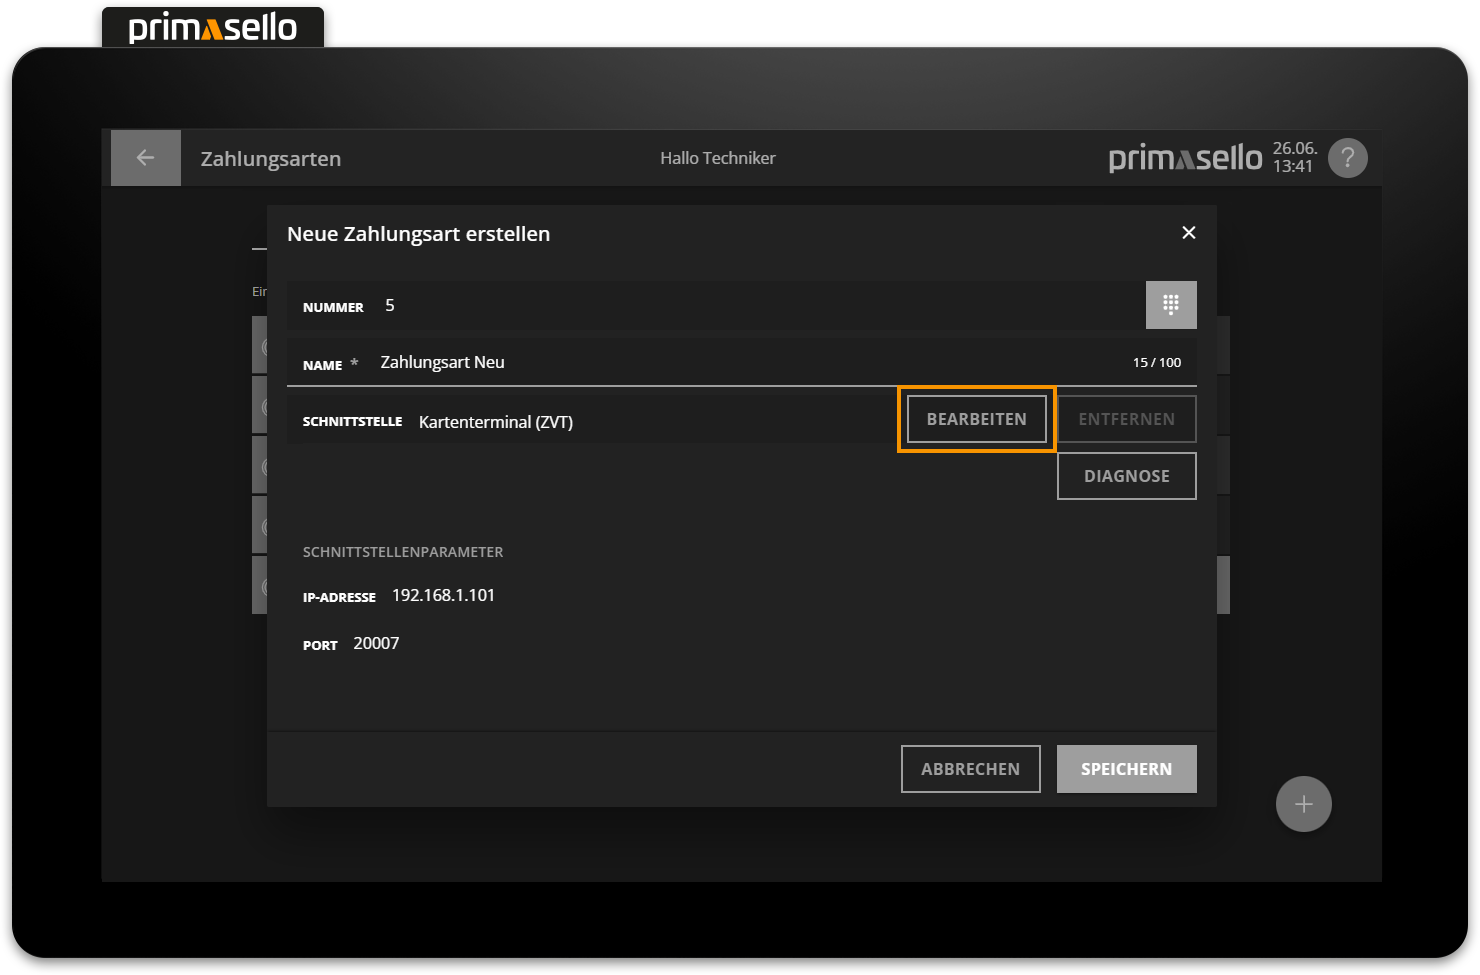Run the Diagnose for the card terminal
The image size is (1480, 975).
click(1126, 476)
